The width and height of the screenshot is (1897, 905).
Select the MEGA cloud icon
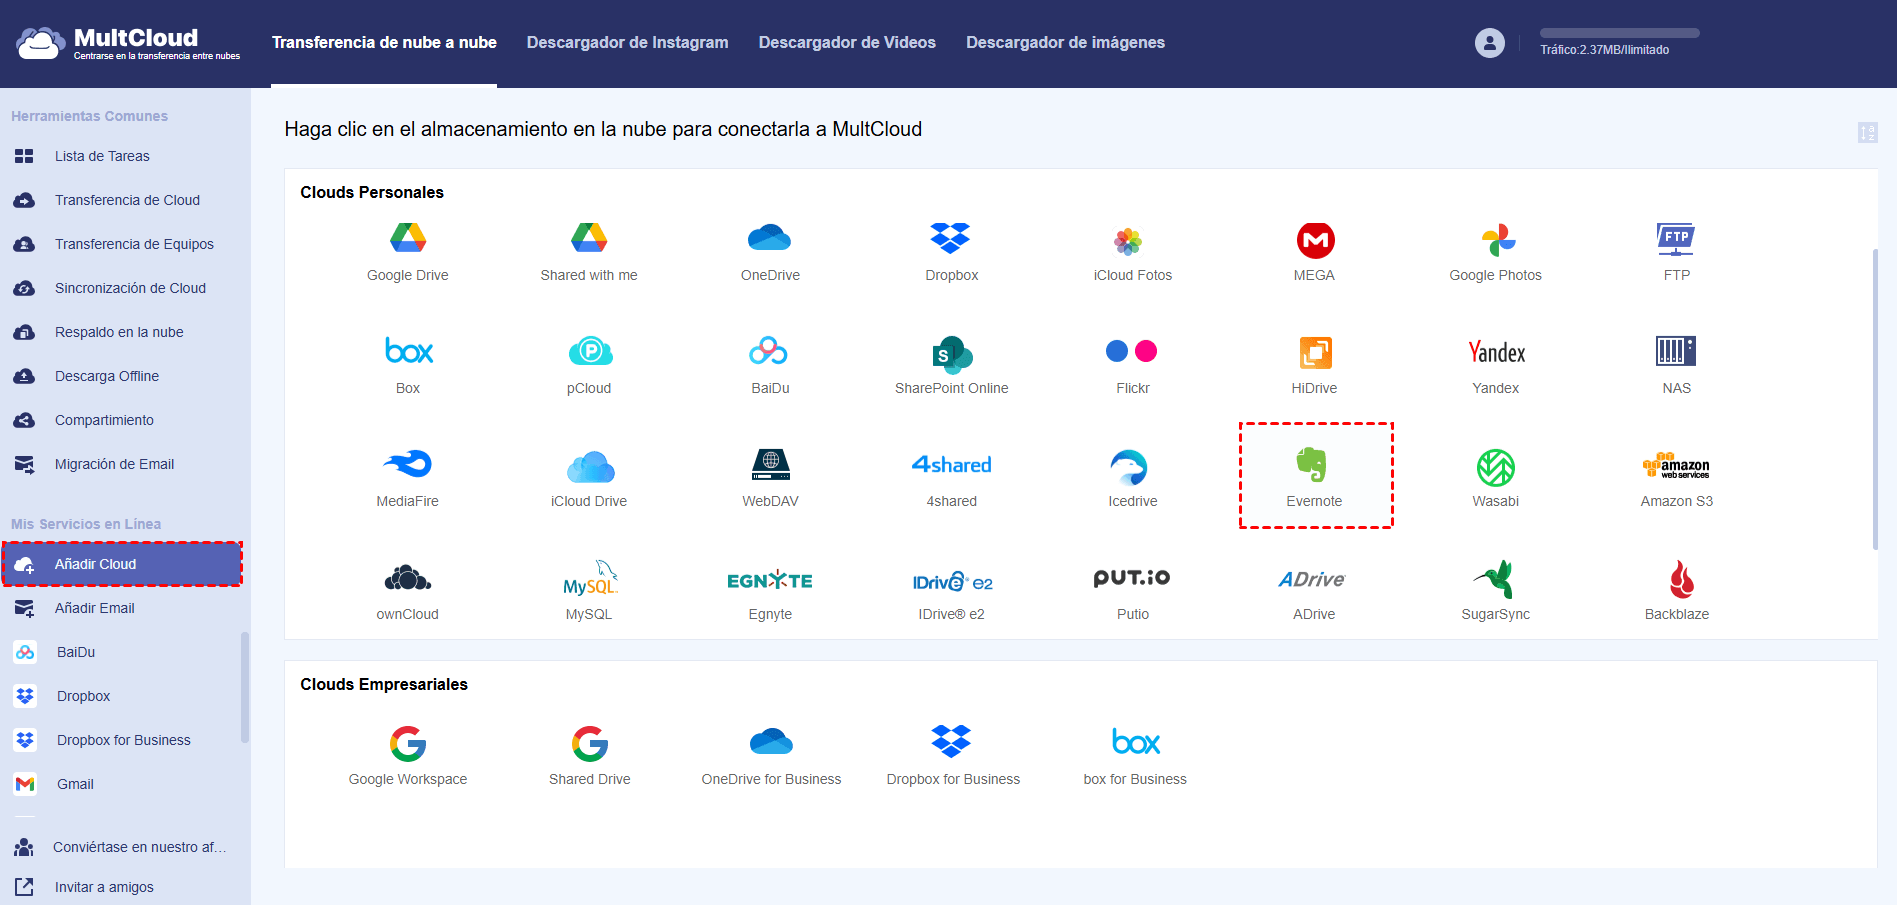pos(1315,240)
